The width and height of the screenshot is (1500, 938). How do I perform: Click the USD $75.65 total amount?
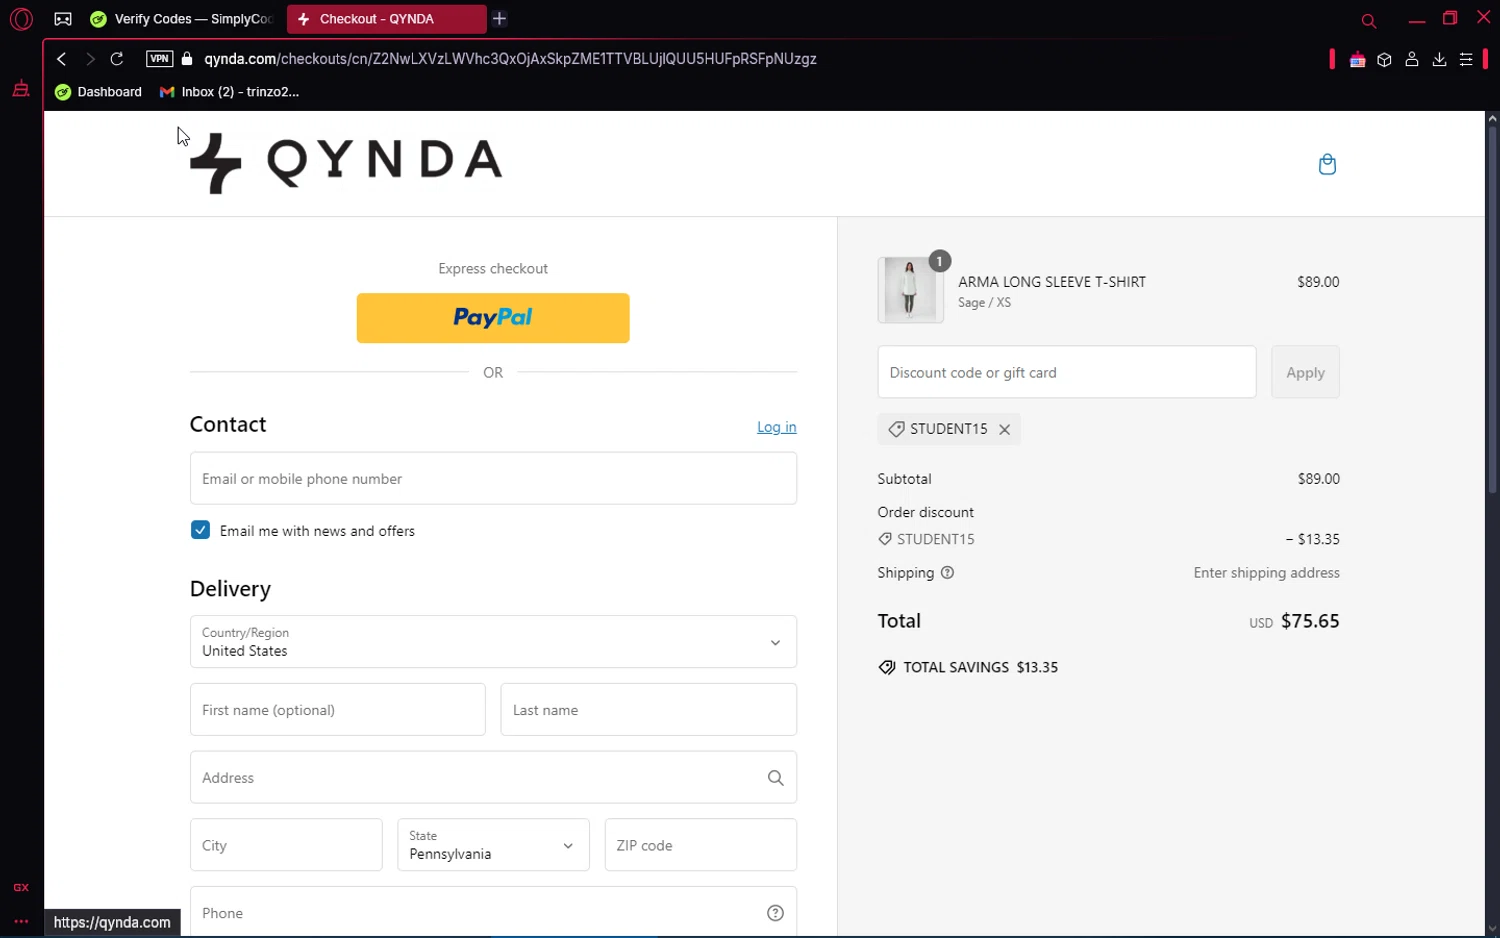pos(1294,621)
